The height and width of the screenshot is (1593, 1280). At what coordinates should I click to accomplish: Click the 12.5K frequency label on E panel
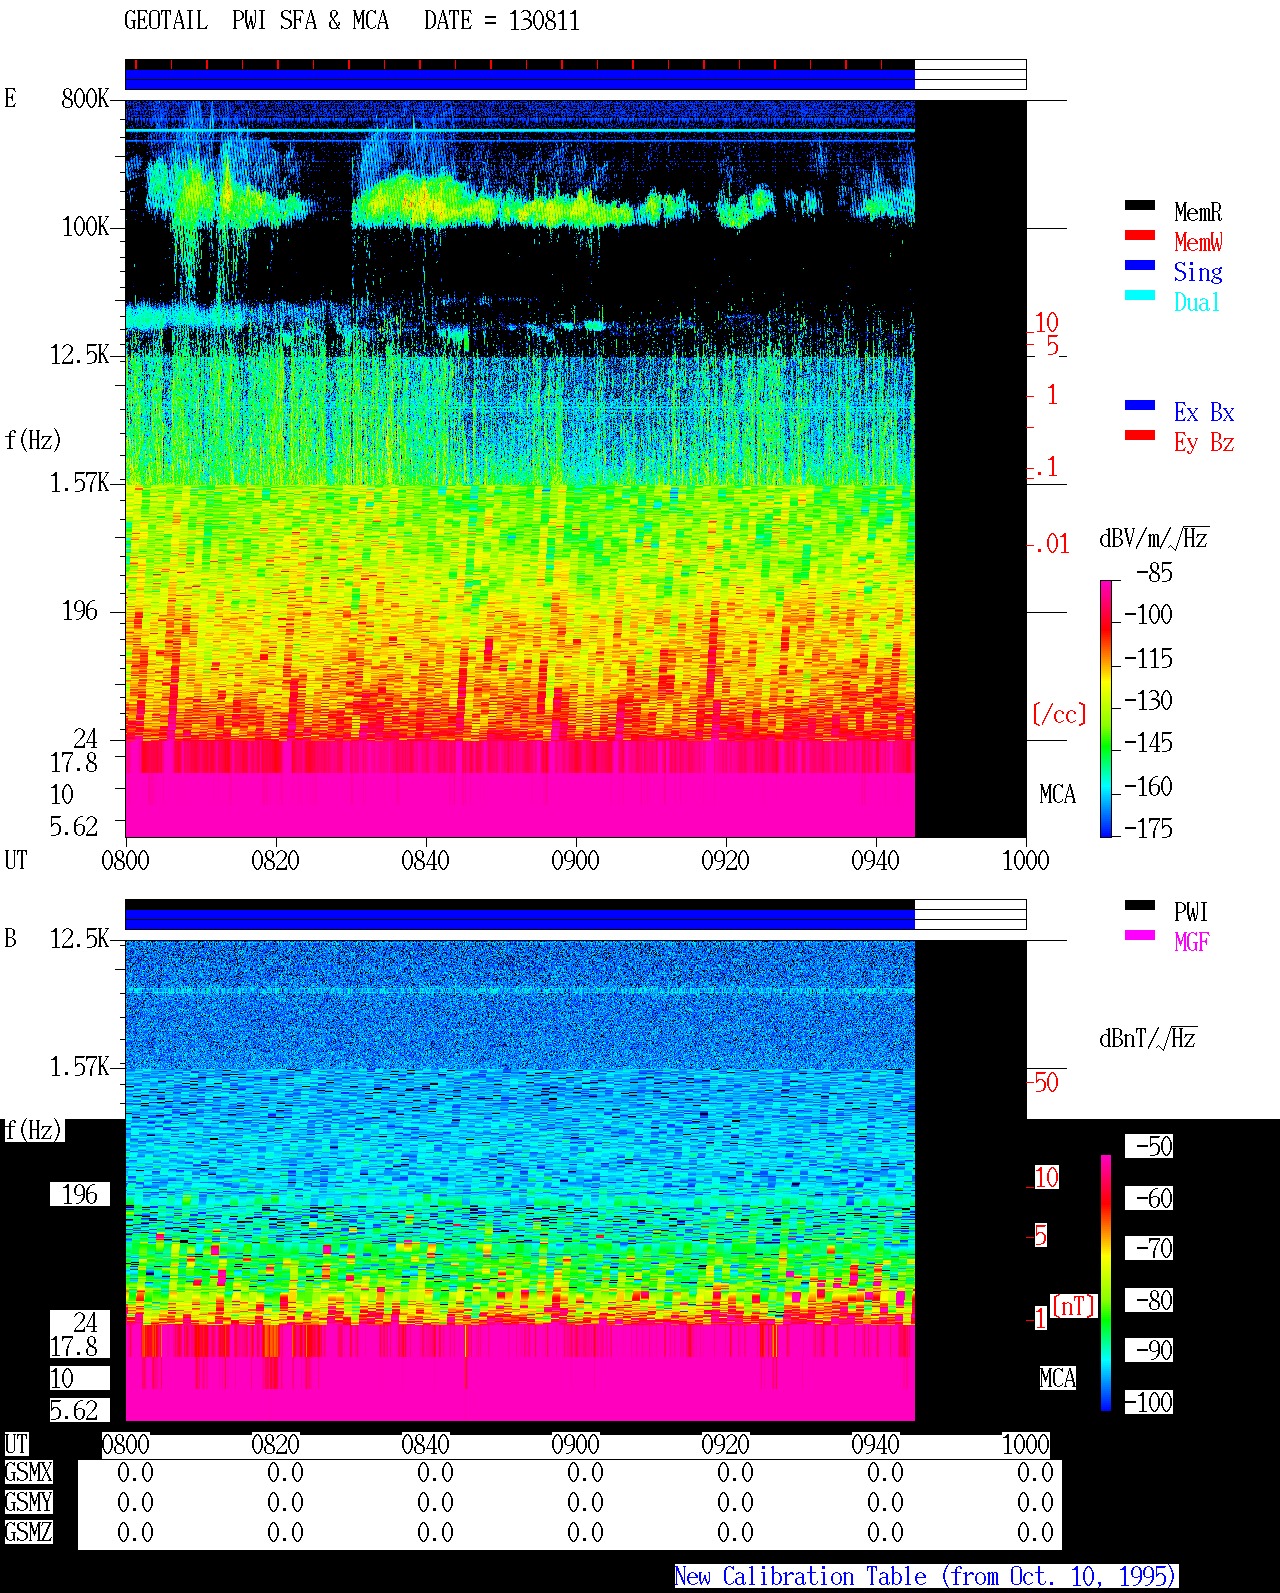(79, 354)
